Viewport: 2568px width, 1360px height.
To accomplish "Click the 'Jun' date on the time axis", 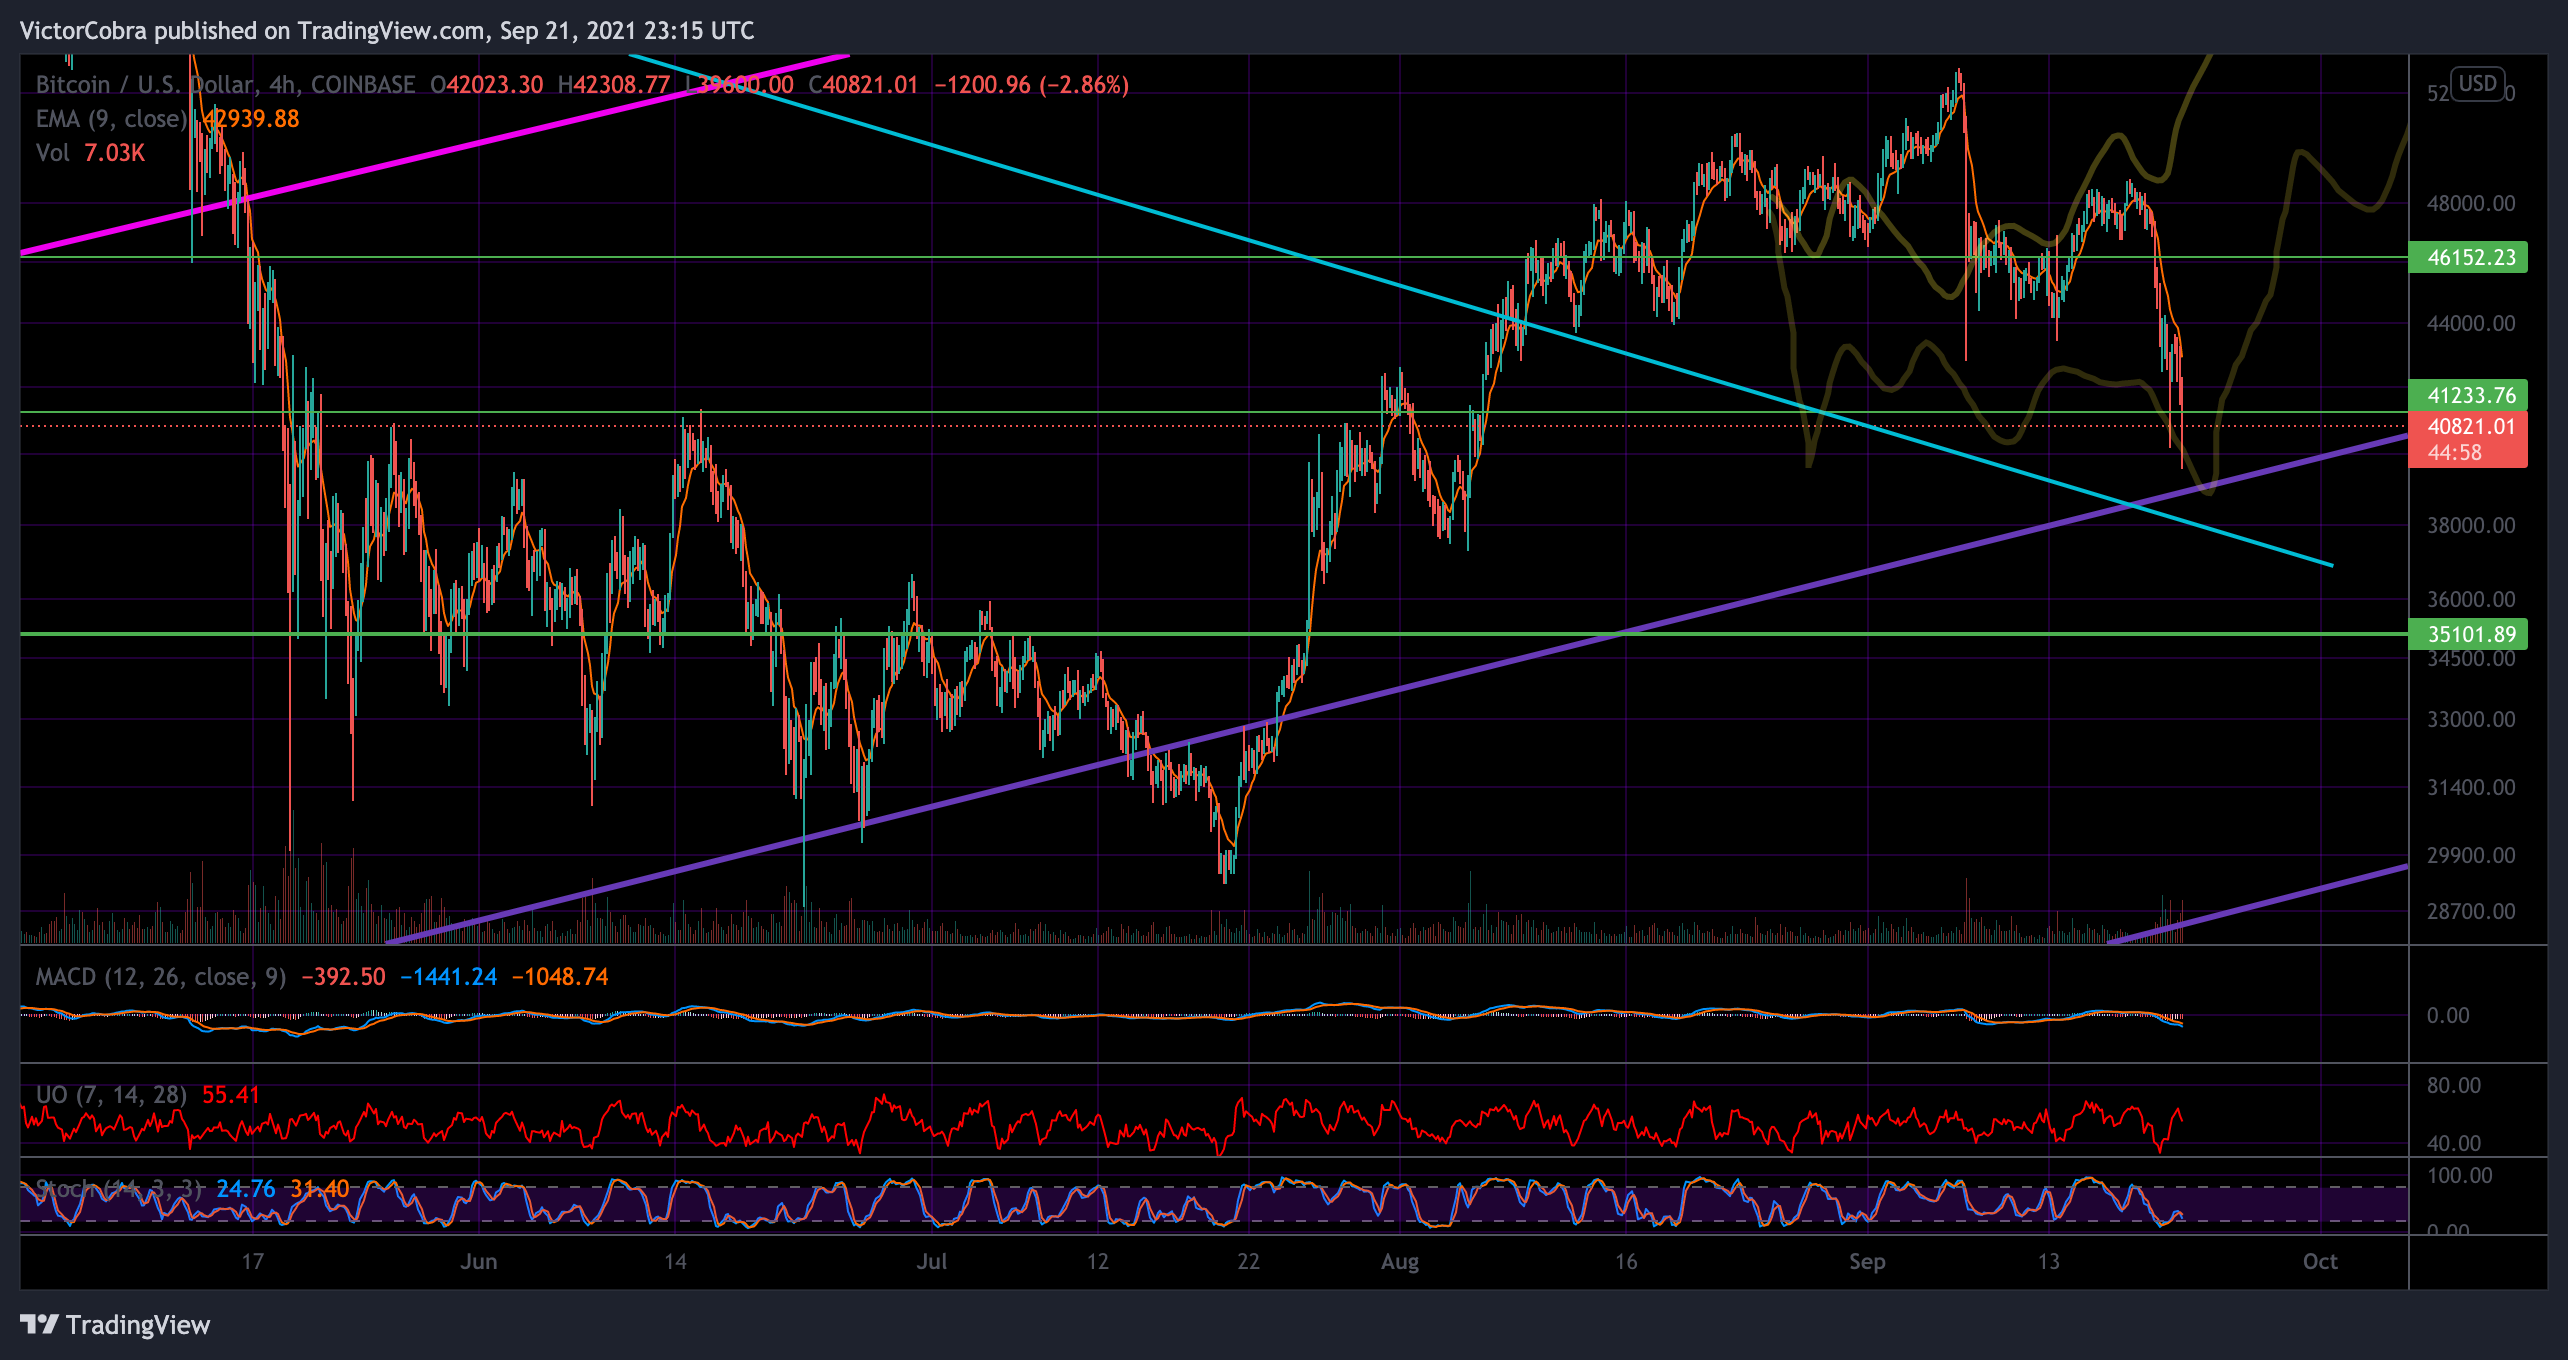I will [479, 1262].
